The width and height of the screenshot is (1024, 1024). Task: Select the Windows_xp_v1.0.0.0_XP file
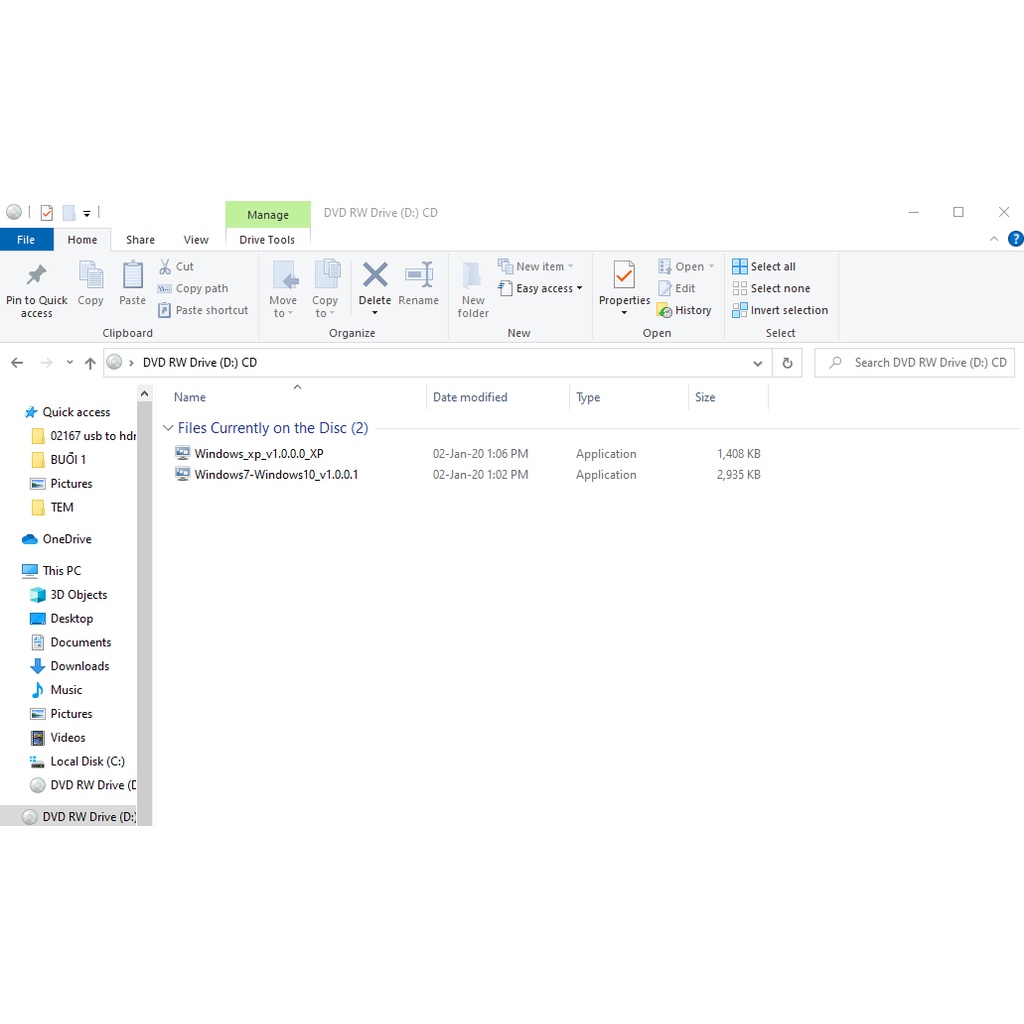pos(258,454)
